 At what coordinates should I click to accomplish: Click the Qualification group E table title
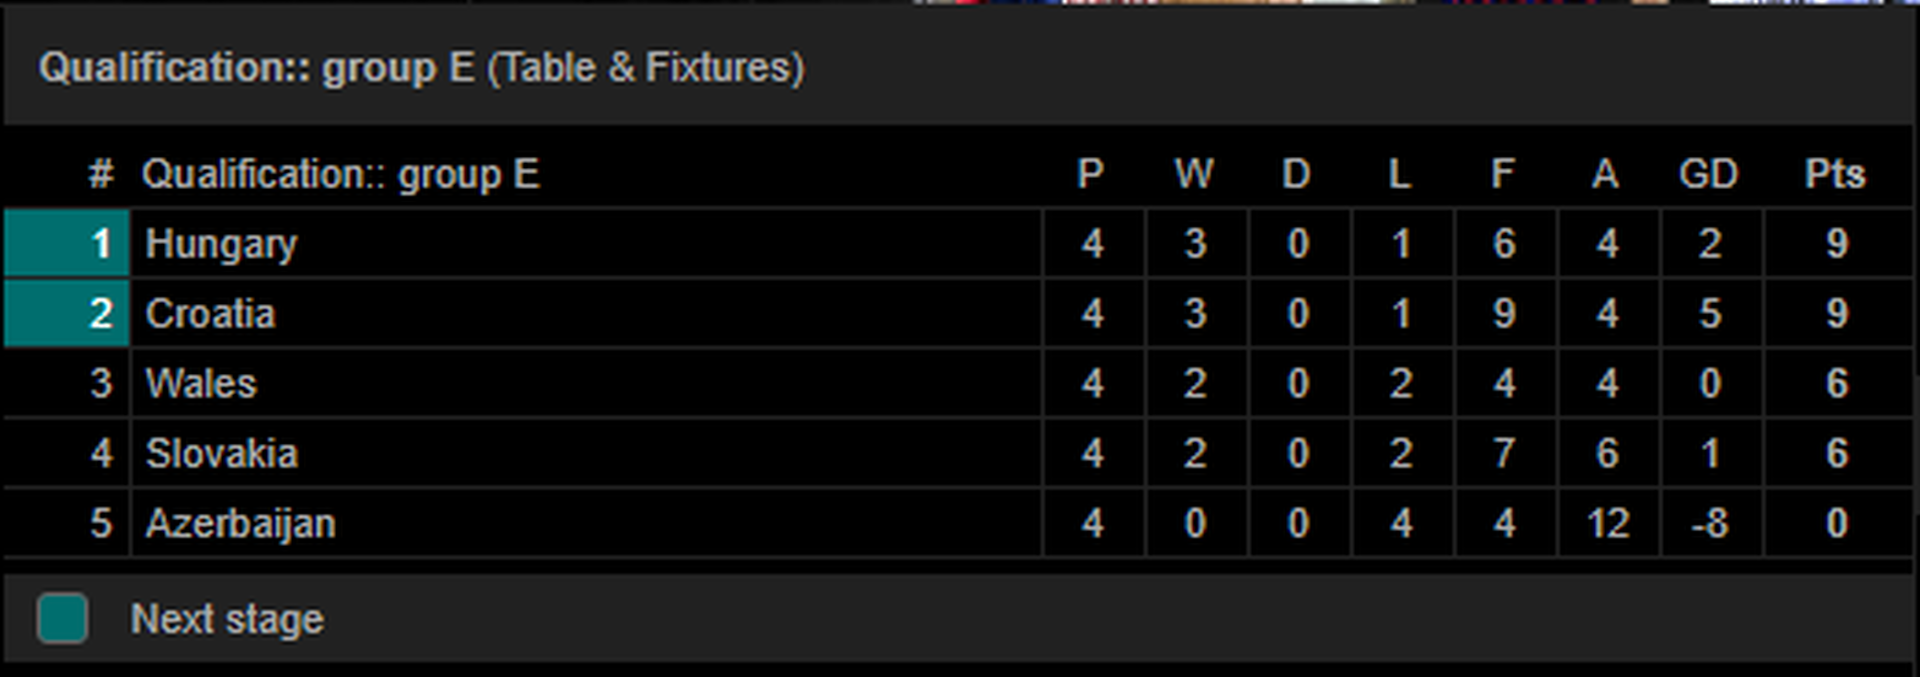421,67
